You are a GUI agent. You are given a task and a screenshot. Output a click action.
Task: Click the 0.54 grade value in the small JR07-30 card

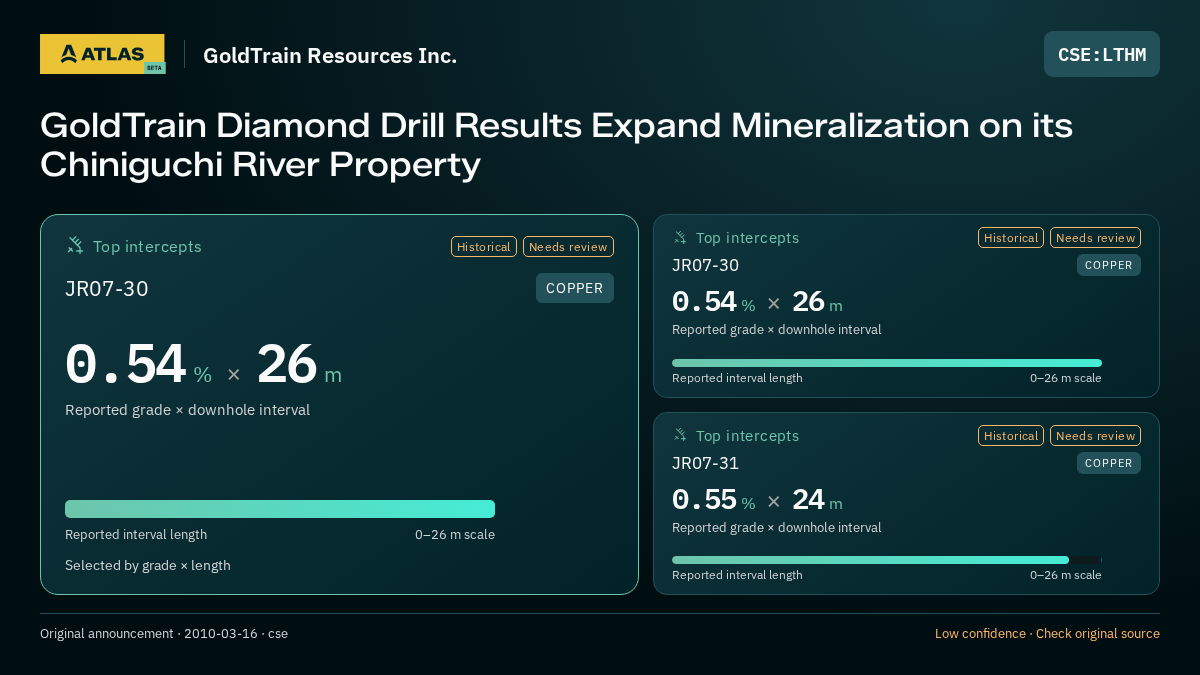click(x=704, y=301)
